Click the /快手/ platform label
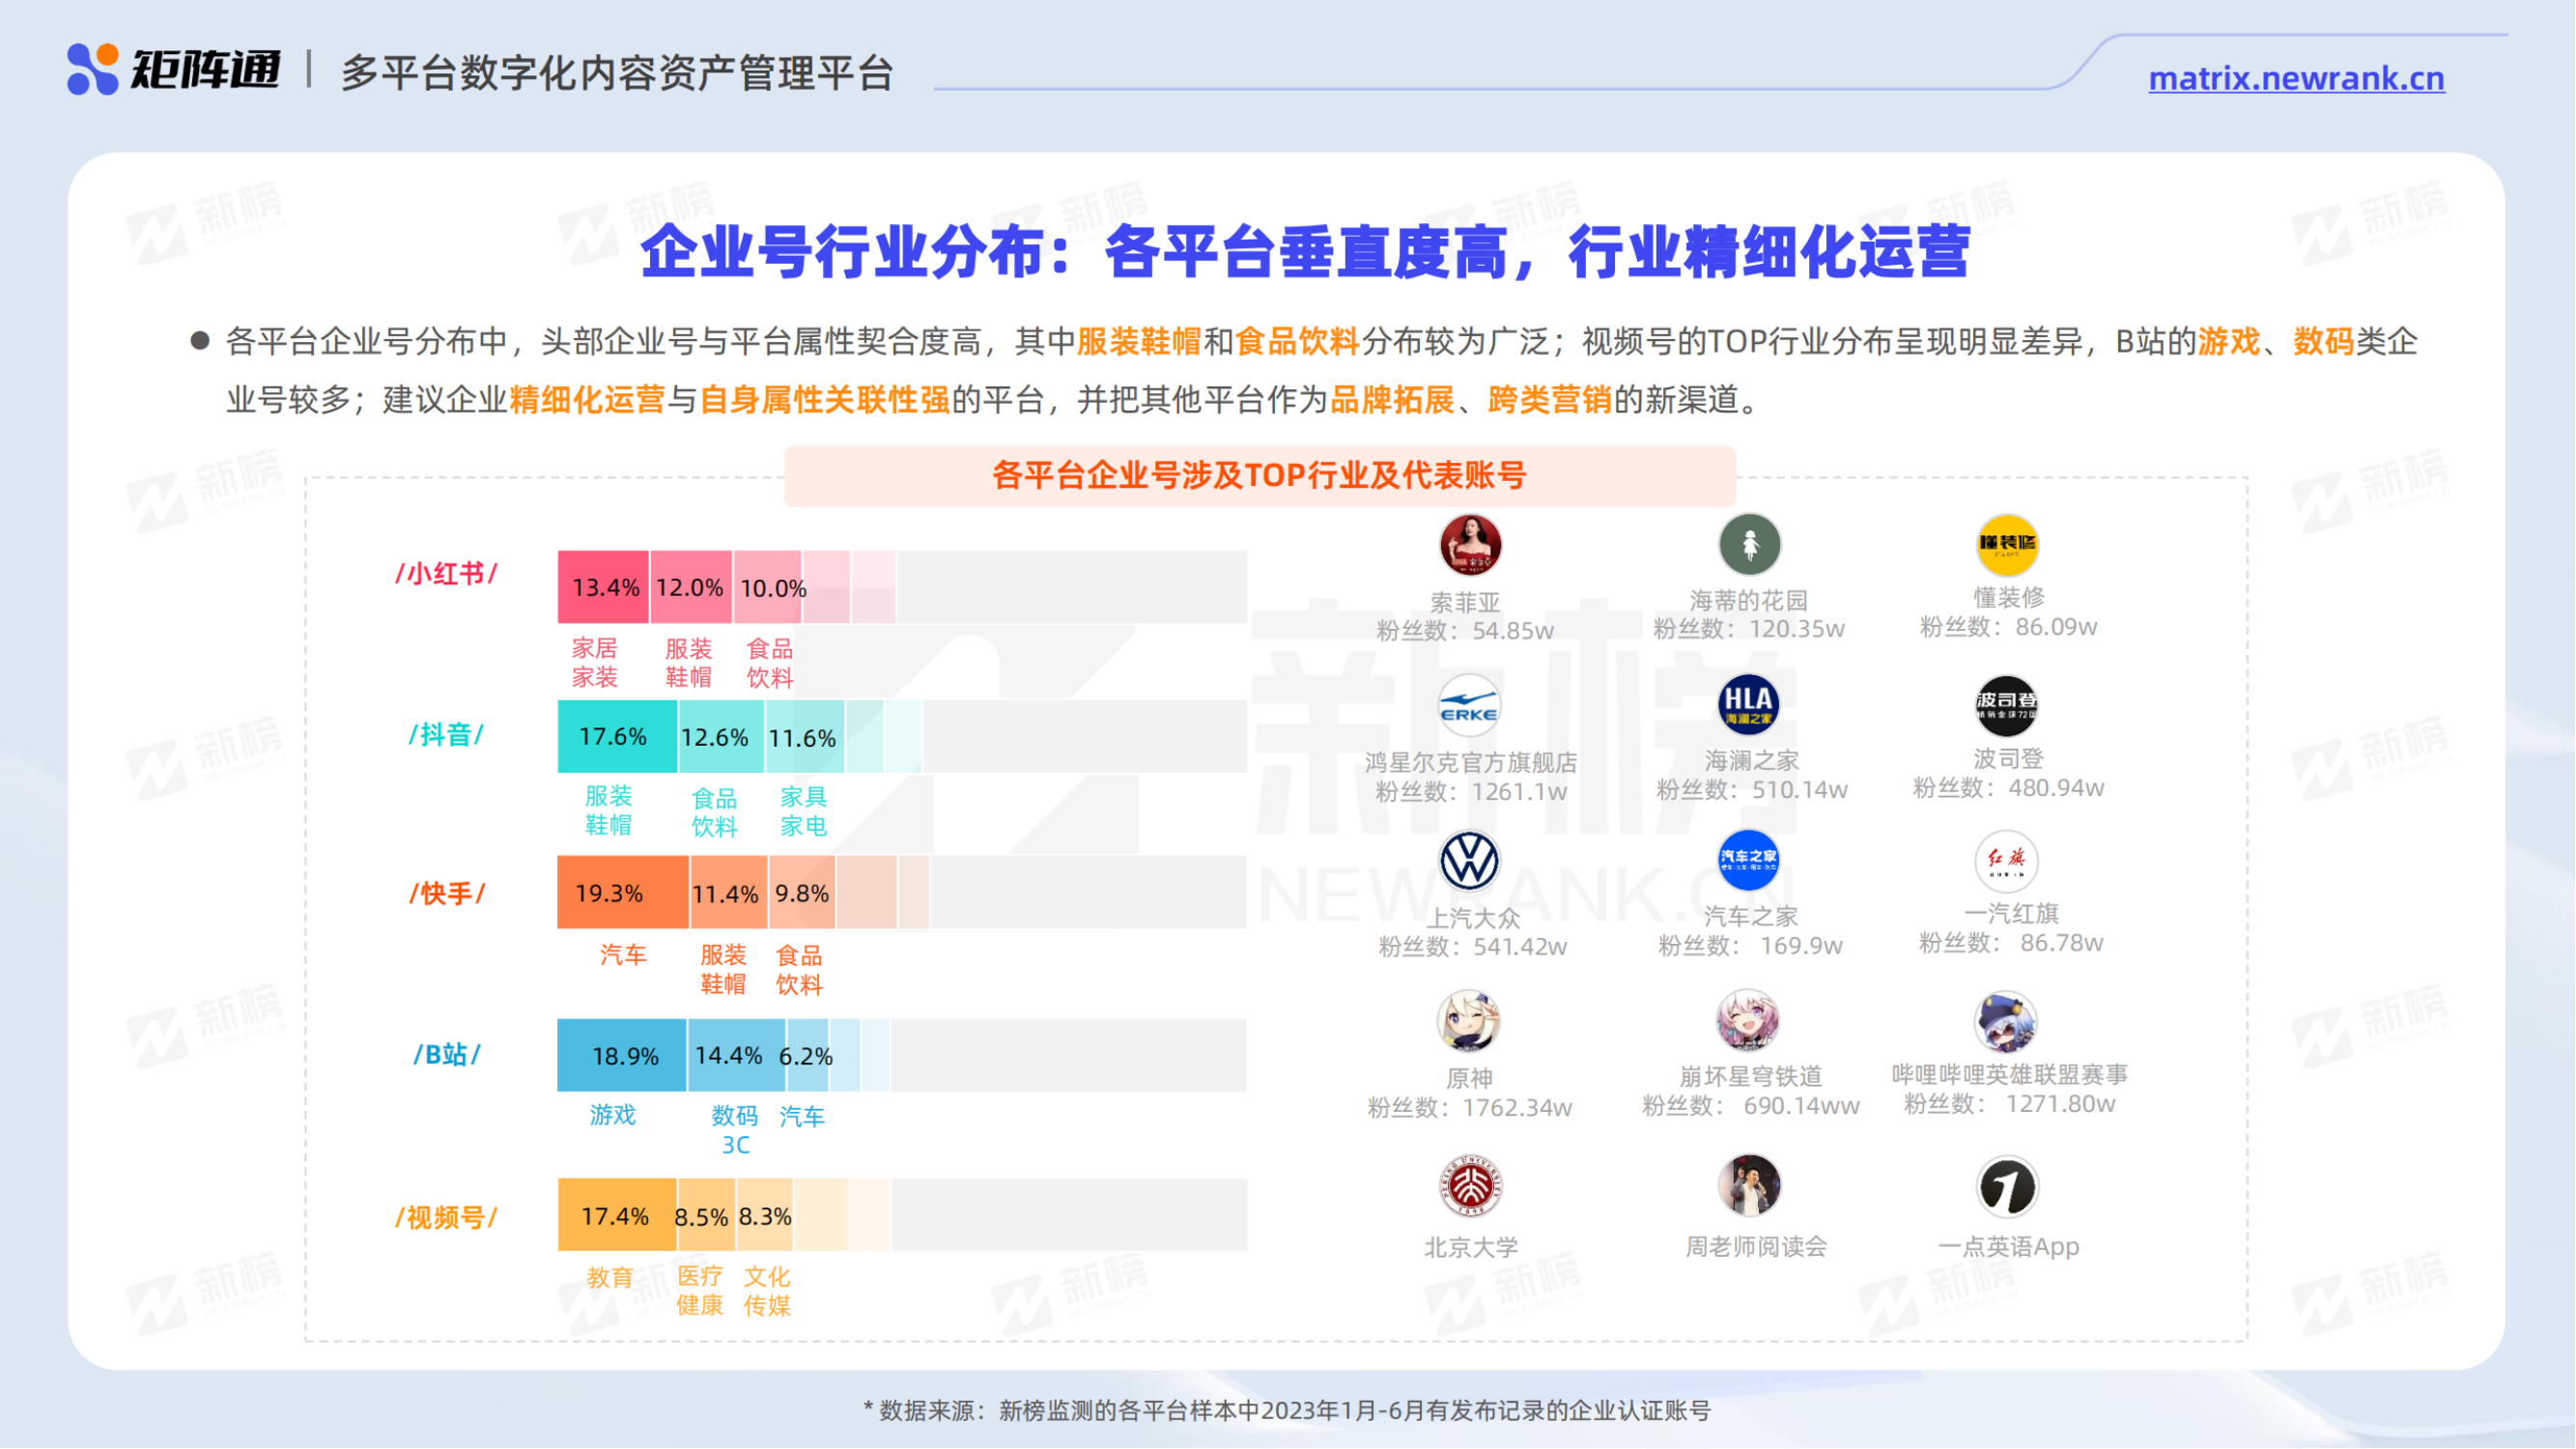The image size is (2576, 1449). coord(446,894)
